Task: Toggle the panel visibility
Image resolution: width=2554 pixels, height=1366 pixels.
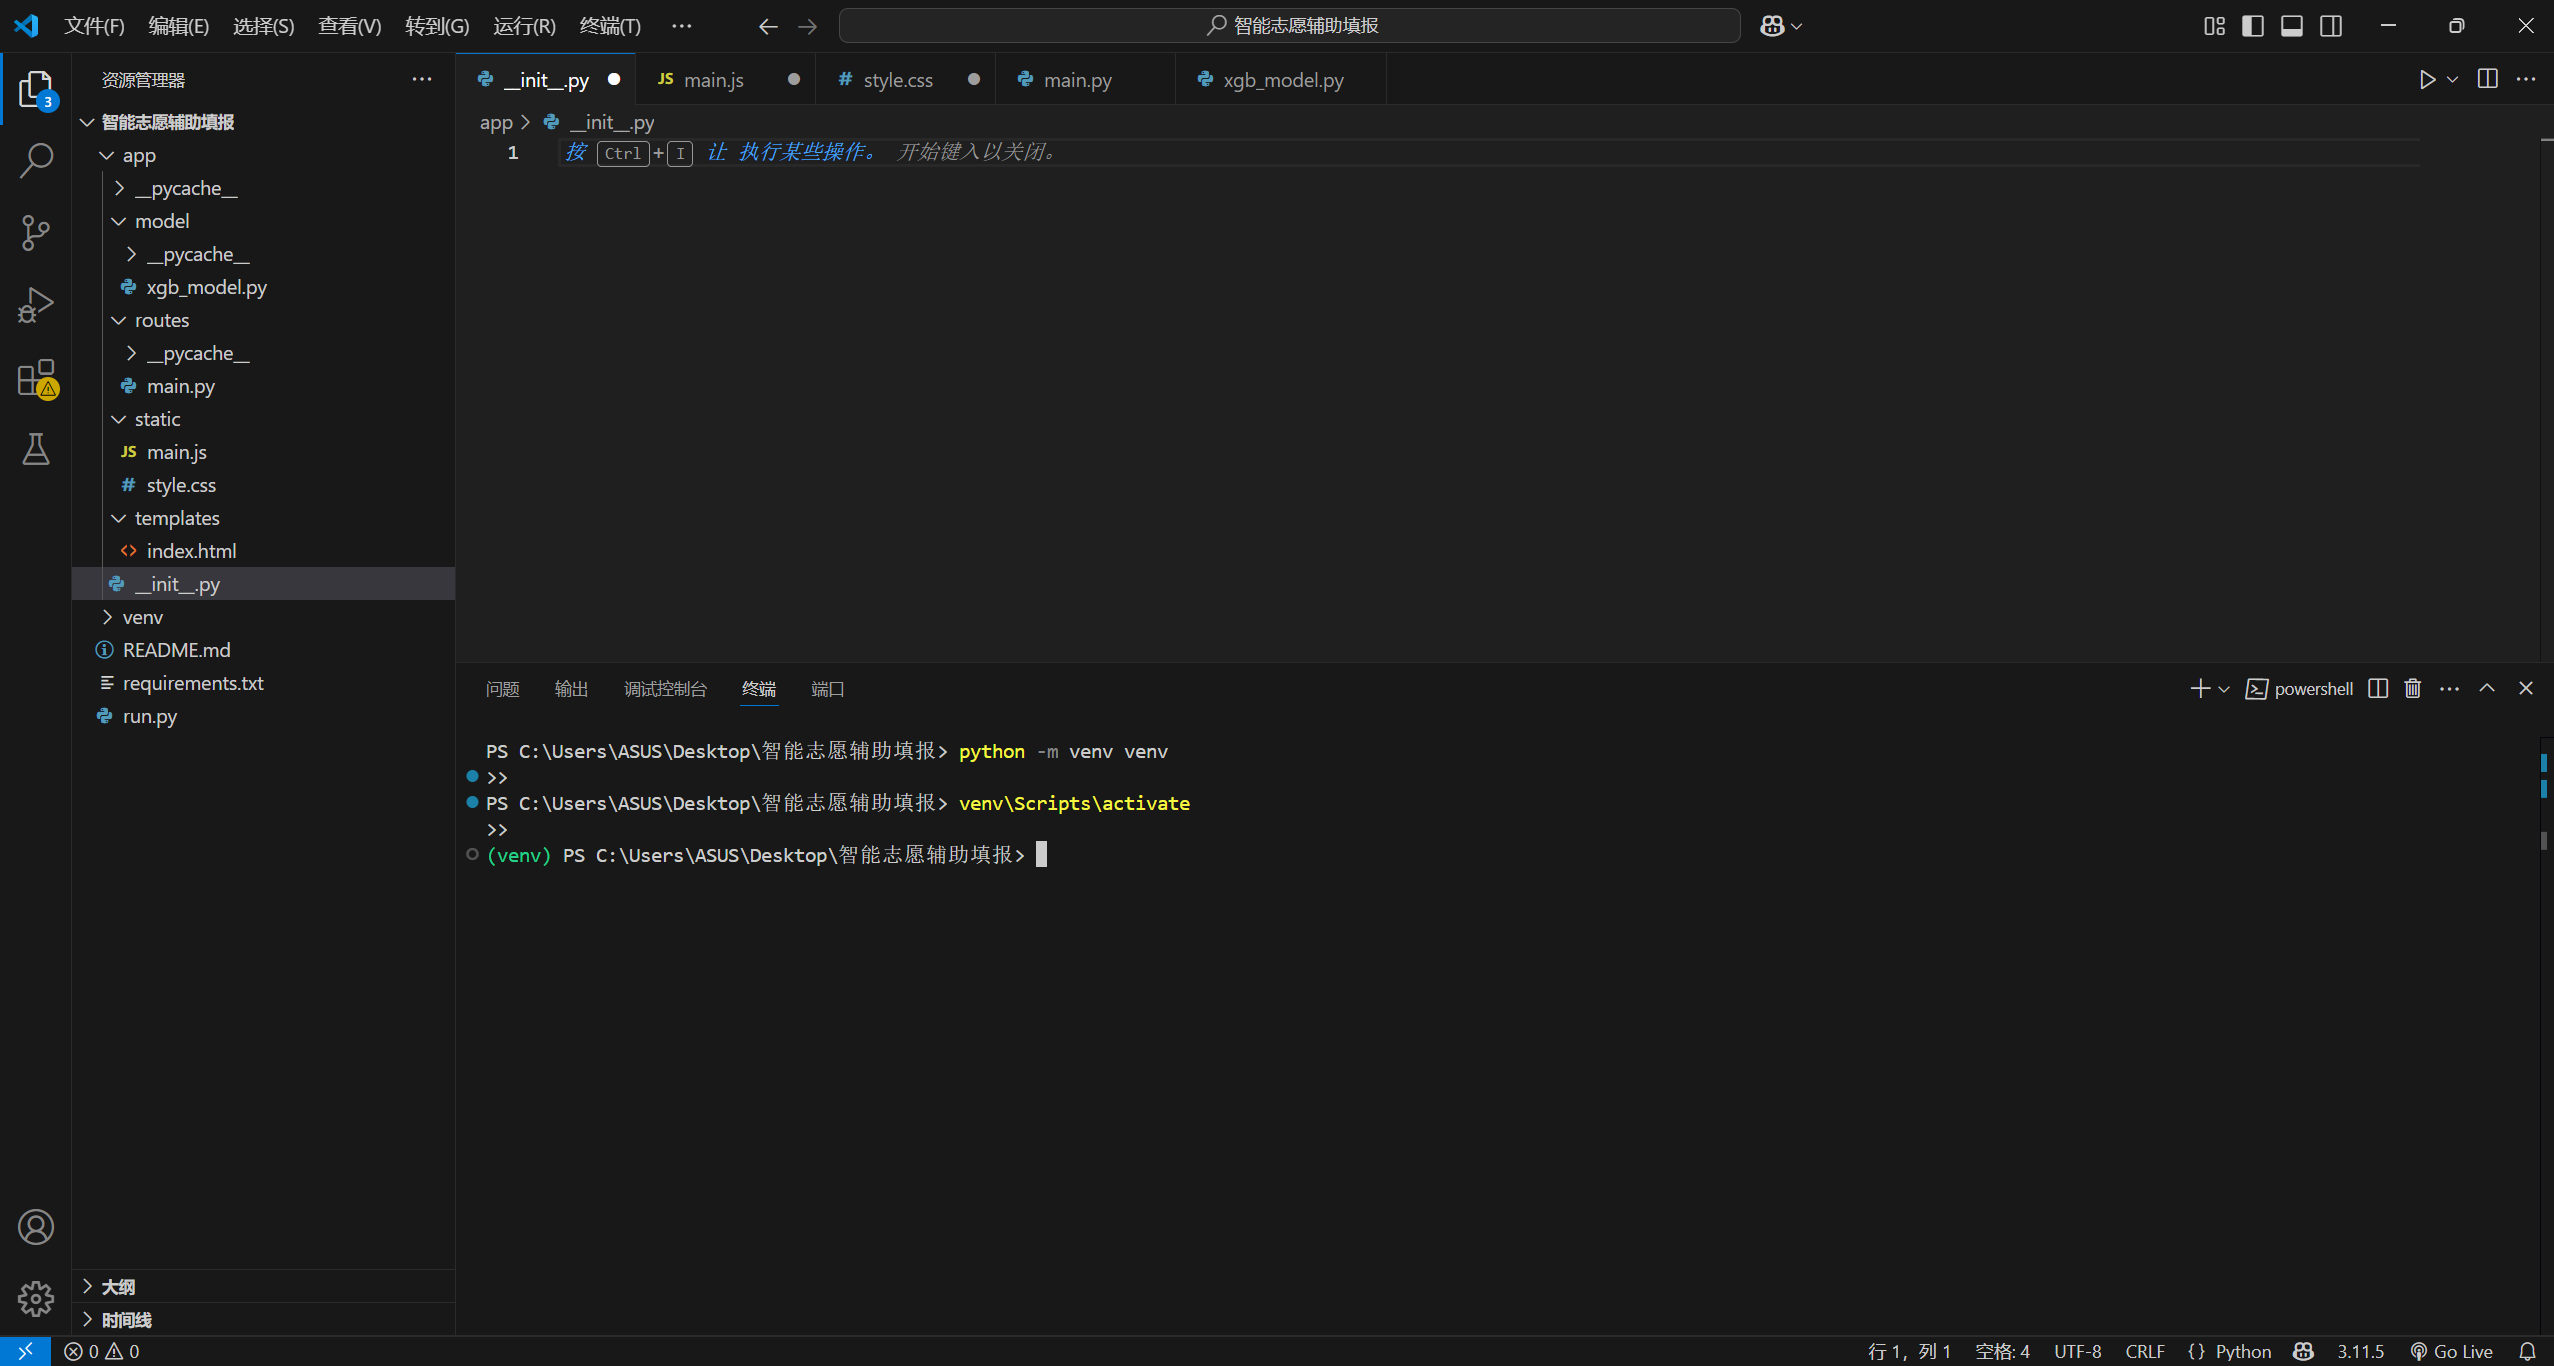Action: click(x=2292, y=25)
